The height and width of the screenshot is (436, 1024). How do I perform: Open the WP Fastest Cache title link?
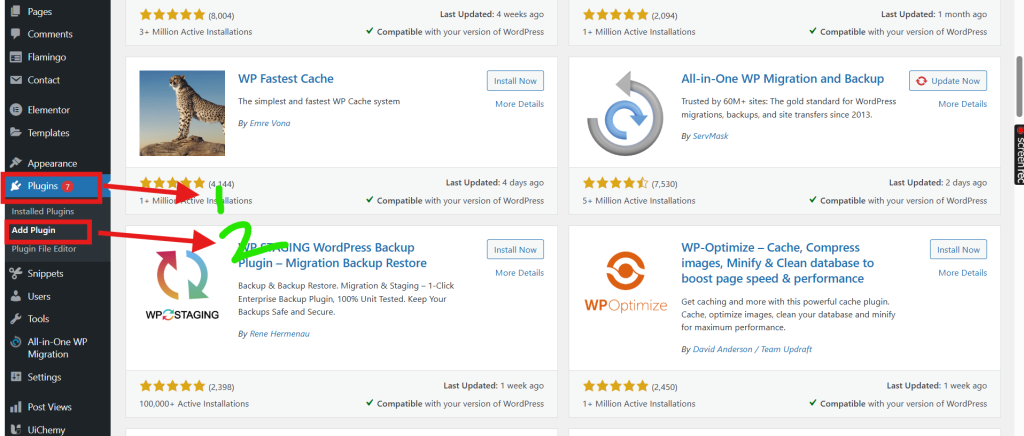coord(286,79)
